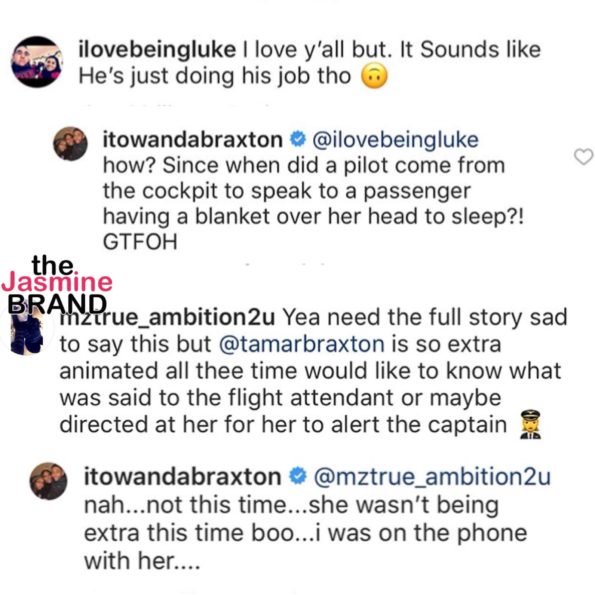Viewport: 595px width, 595px height.
Task: Open itowandabraxton's avatar in the last reply
Action: tap(49, 481)
